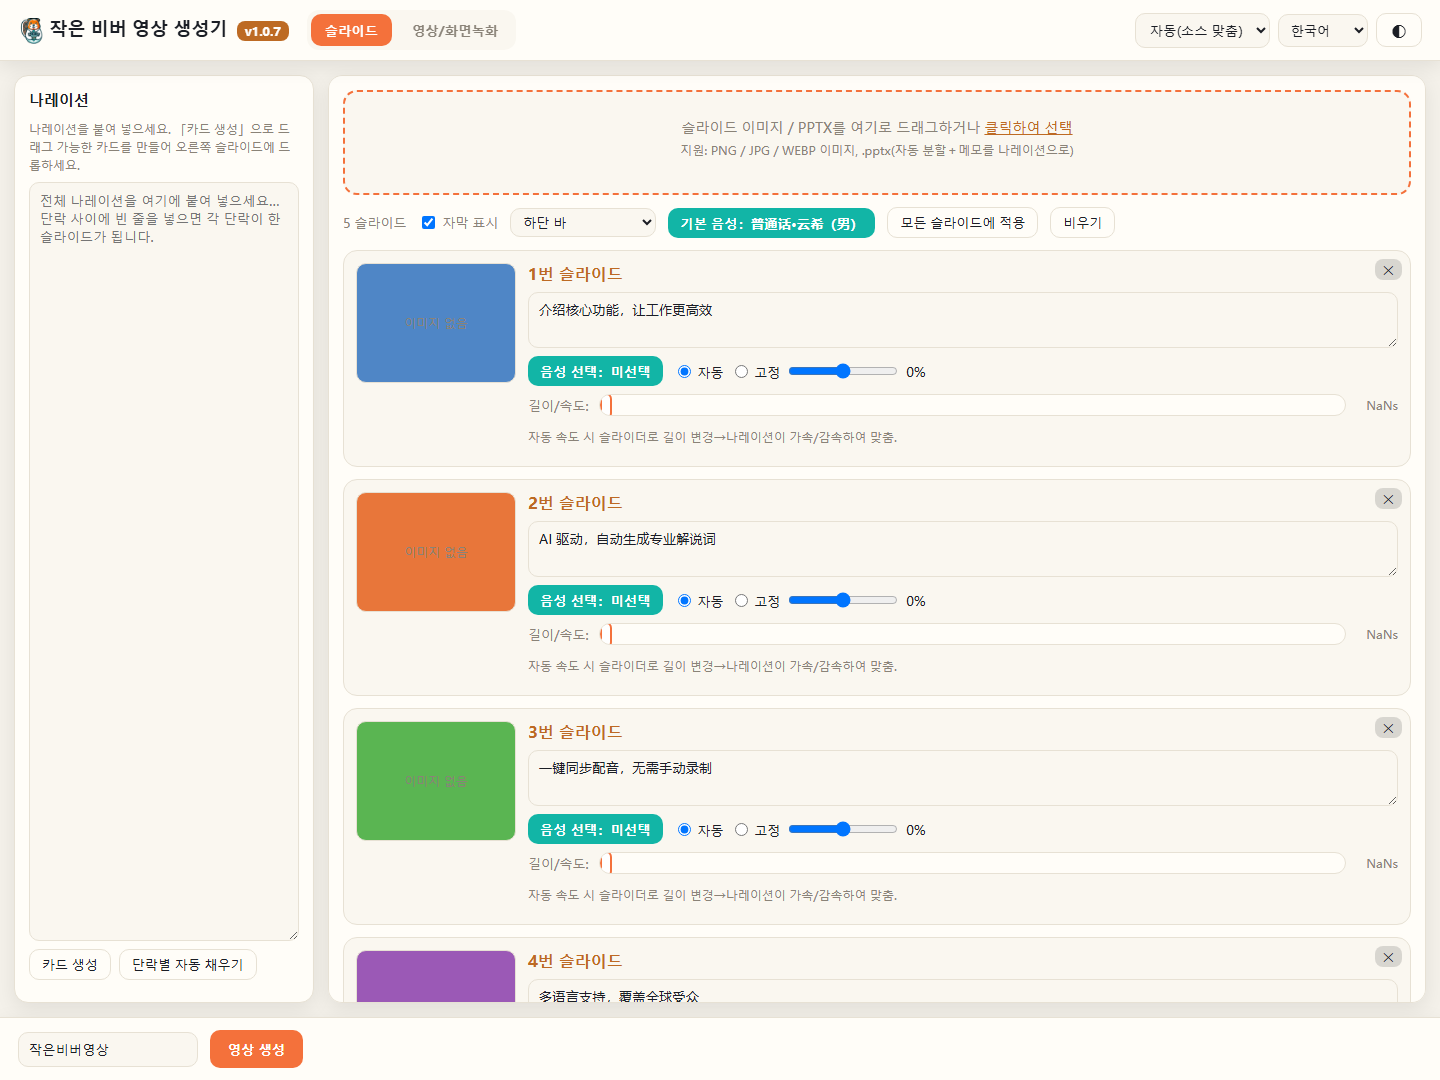
Task: Click the 비우기 clear button
Action: click(x=1082, y=223)
